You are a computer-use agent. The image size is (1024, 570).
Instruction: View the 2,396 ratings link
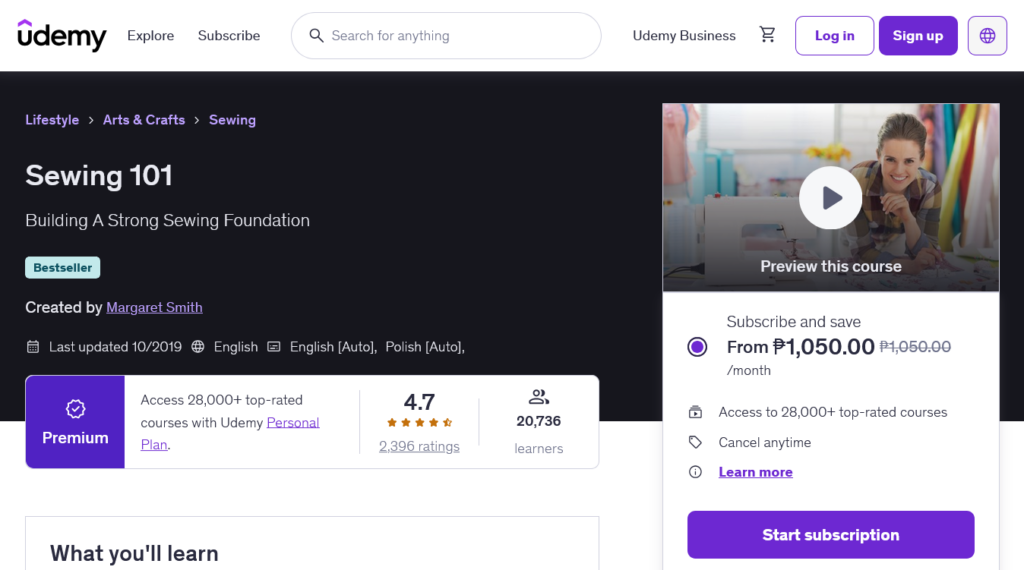419,447
